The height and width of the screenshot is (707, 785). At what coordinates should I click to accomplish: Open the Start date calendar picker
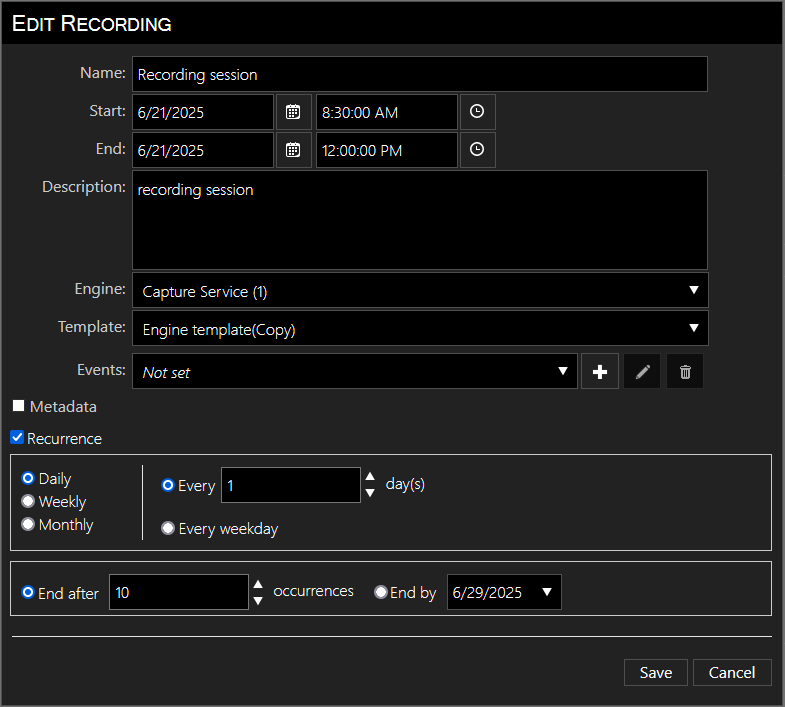(292, 112)
